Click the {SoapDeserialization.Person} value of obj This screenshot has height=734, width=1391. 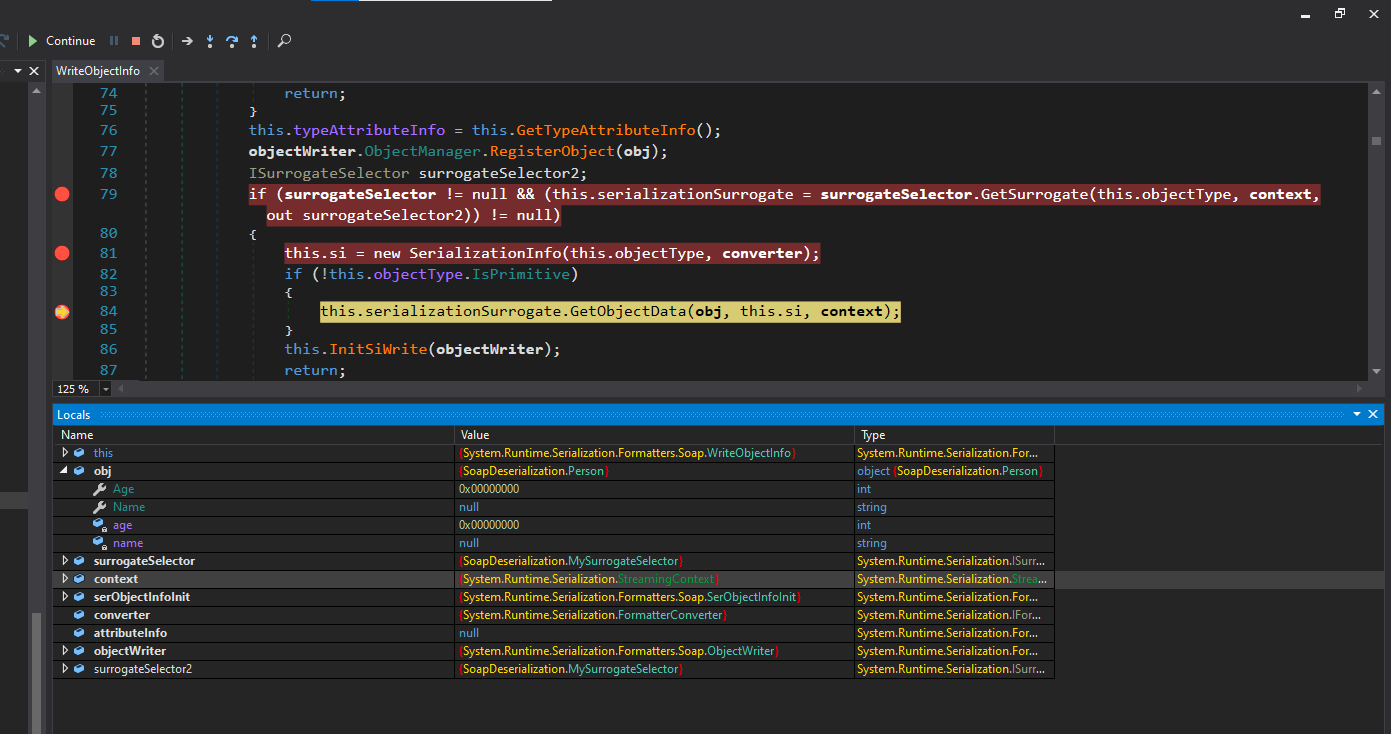(534, 471)
